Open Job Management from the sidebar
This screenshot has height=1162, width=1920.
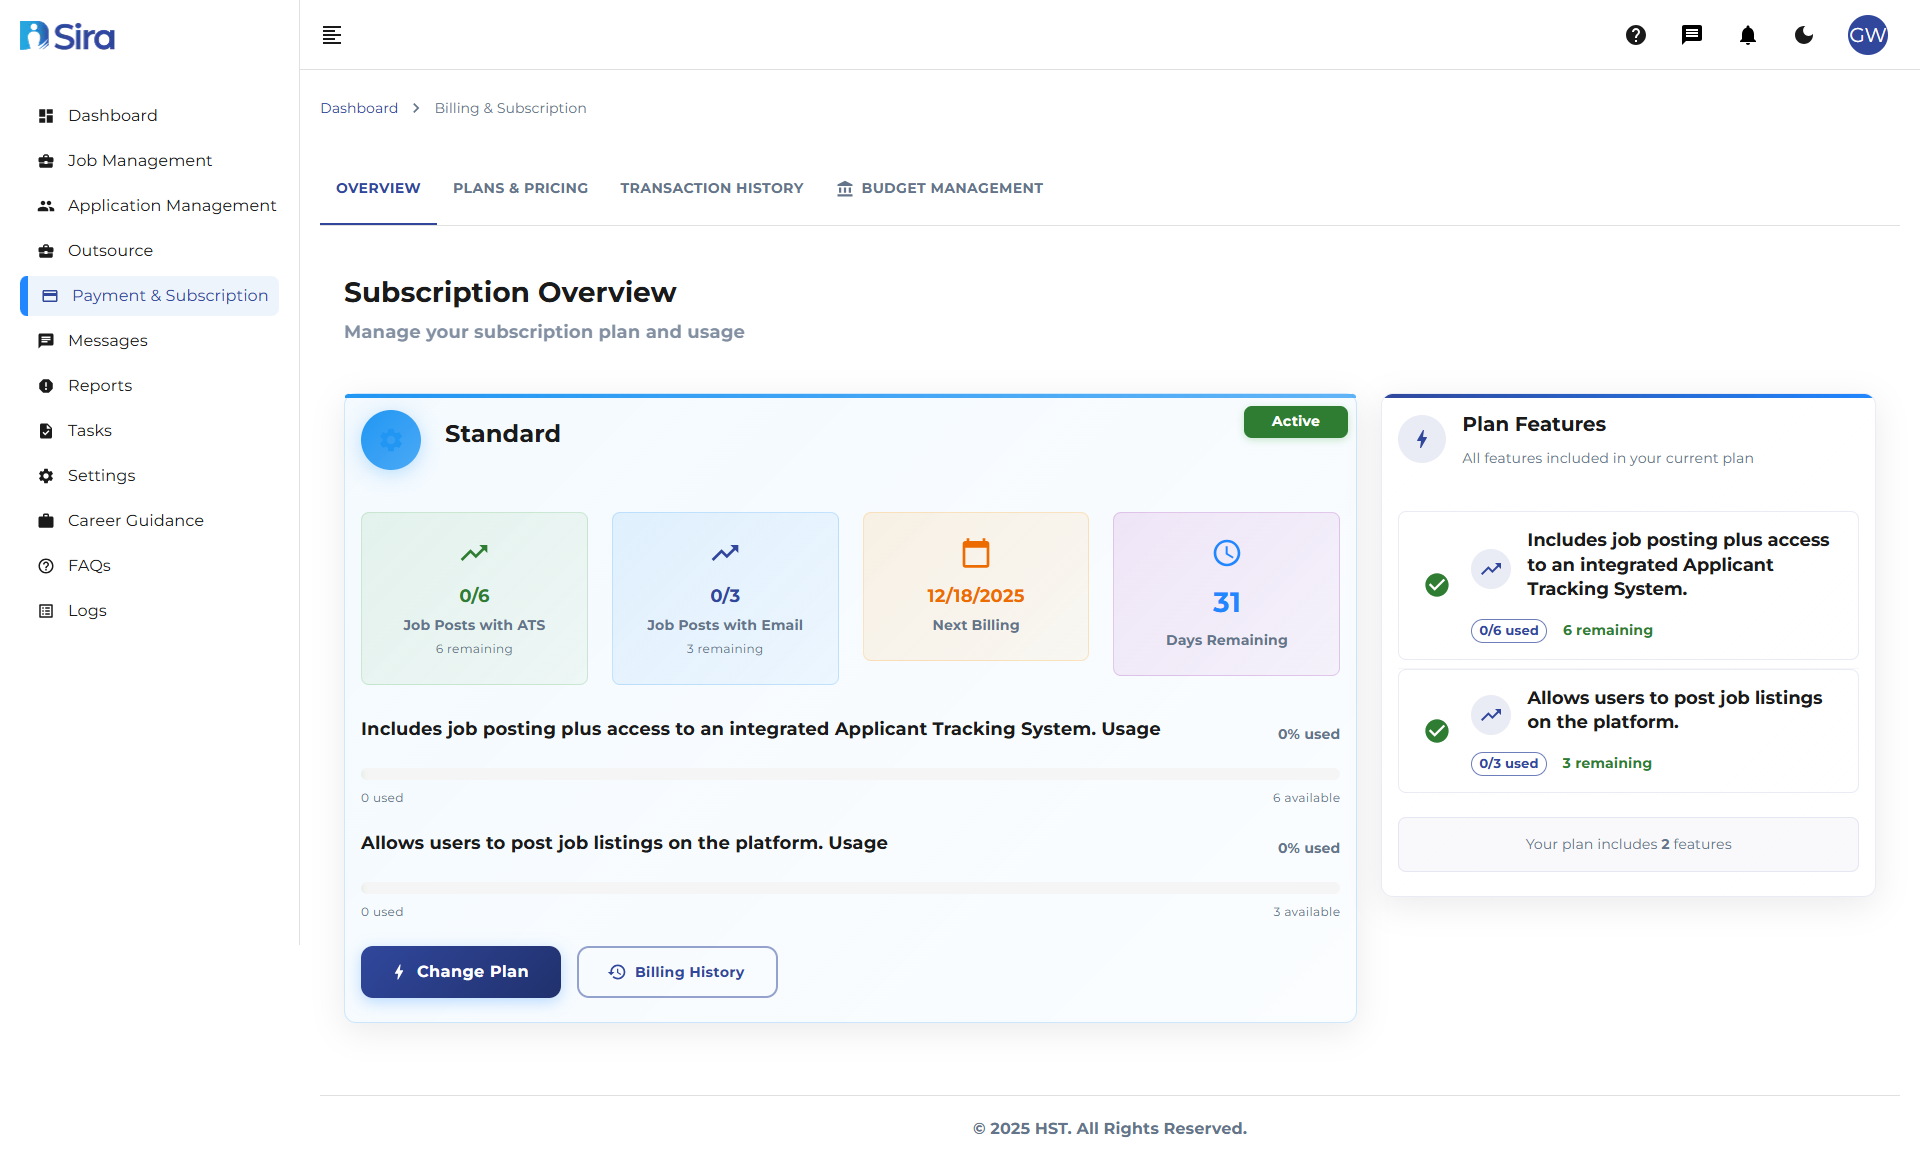[139, 160]
